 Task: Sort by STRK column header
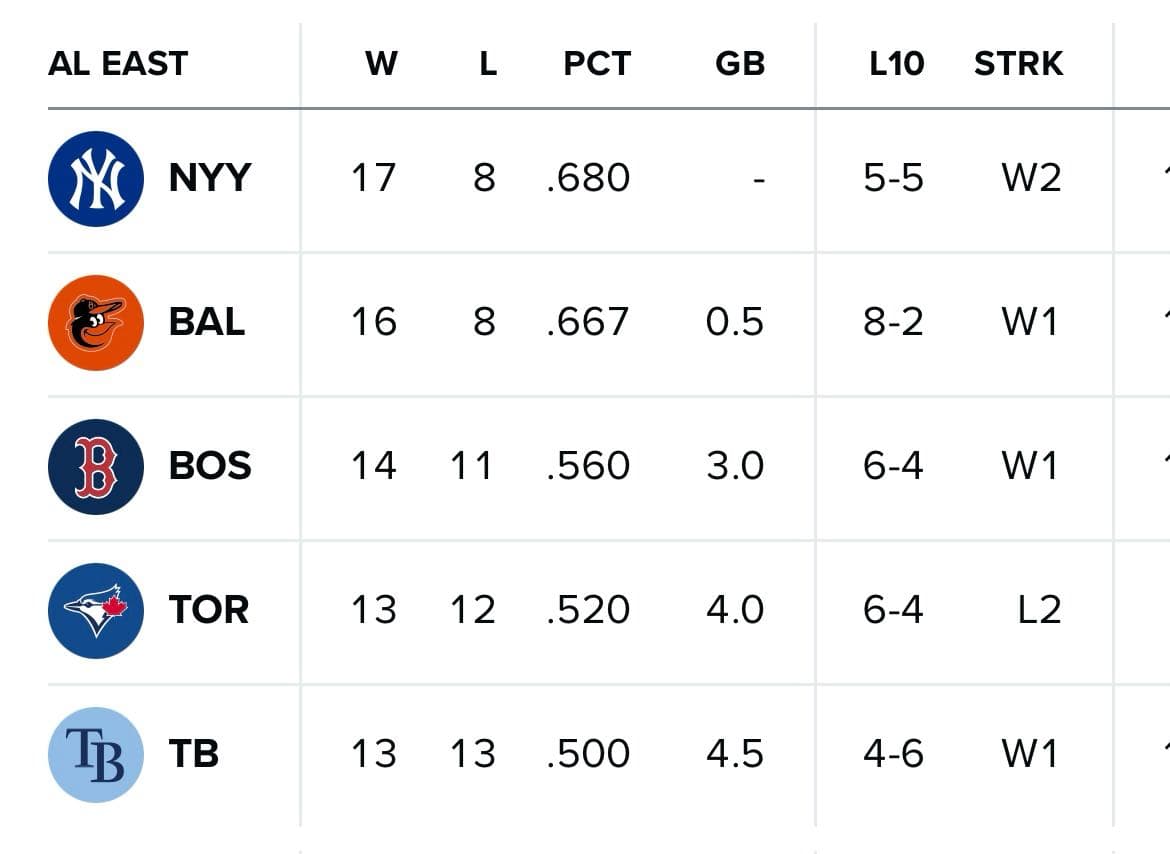(1018, 64)
